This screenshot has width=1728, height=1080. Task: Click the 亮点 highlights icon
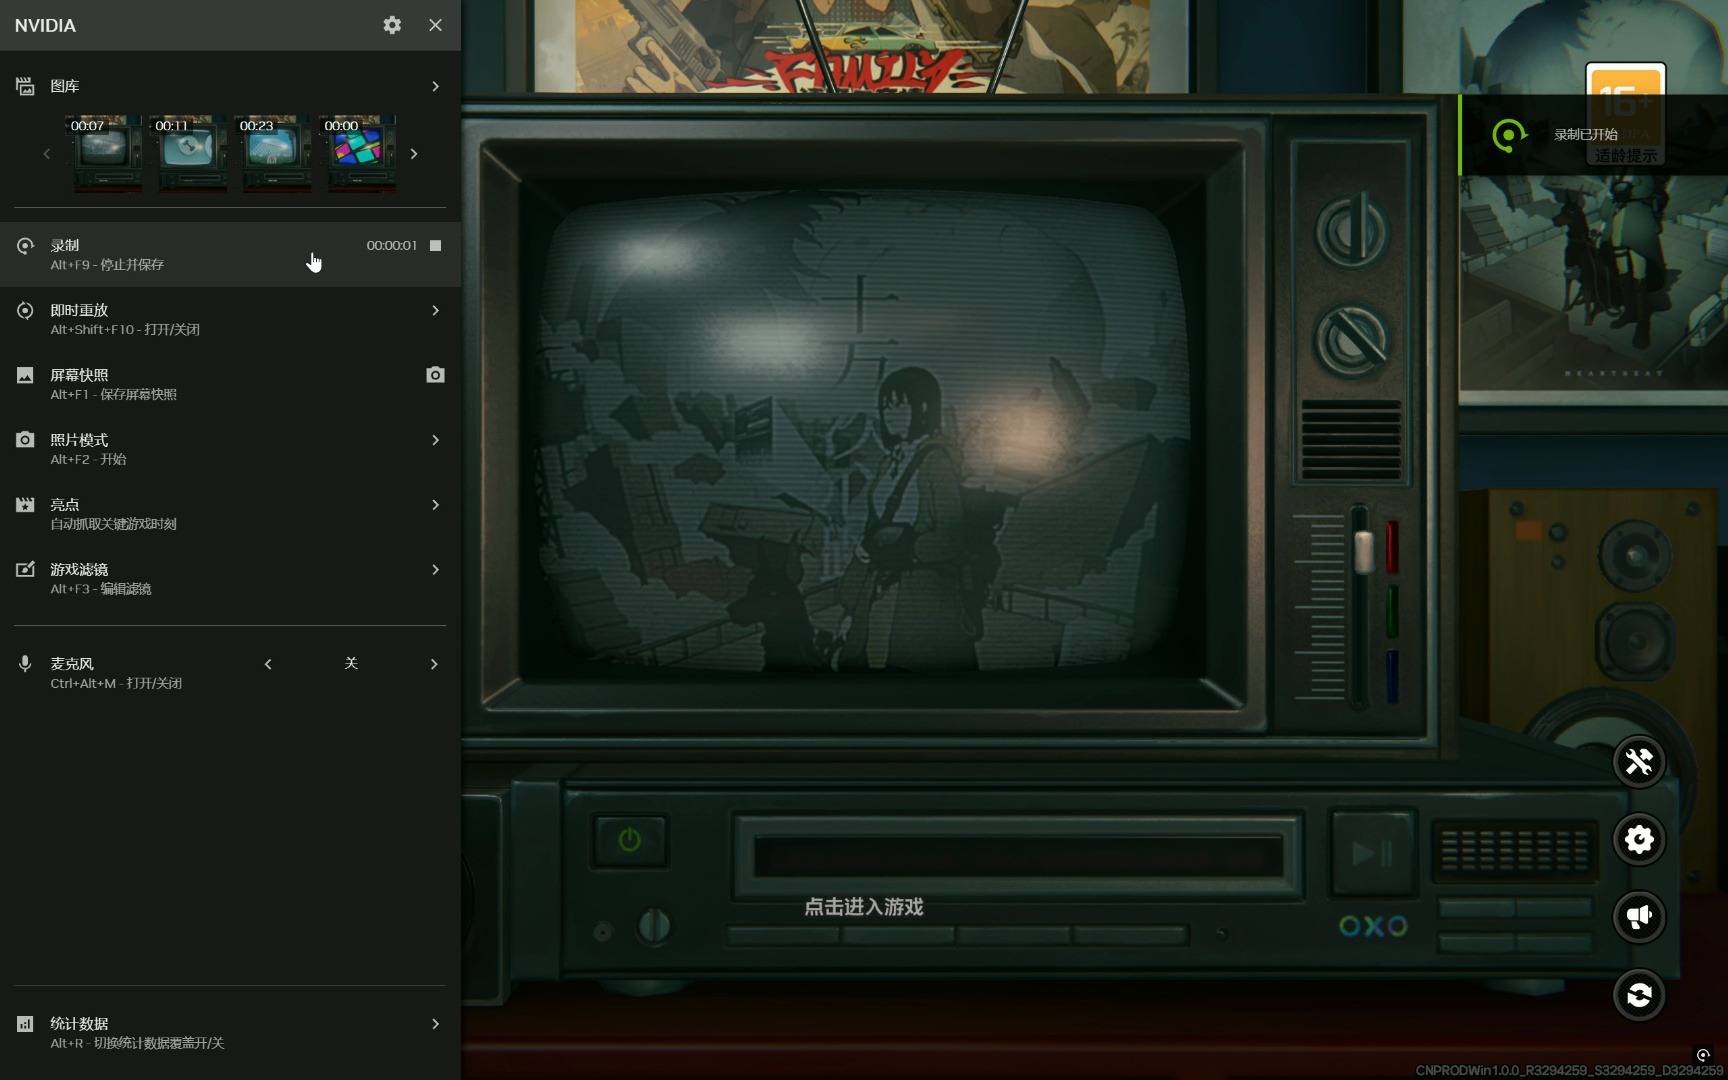pos(25,505)
